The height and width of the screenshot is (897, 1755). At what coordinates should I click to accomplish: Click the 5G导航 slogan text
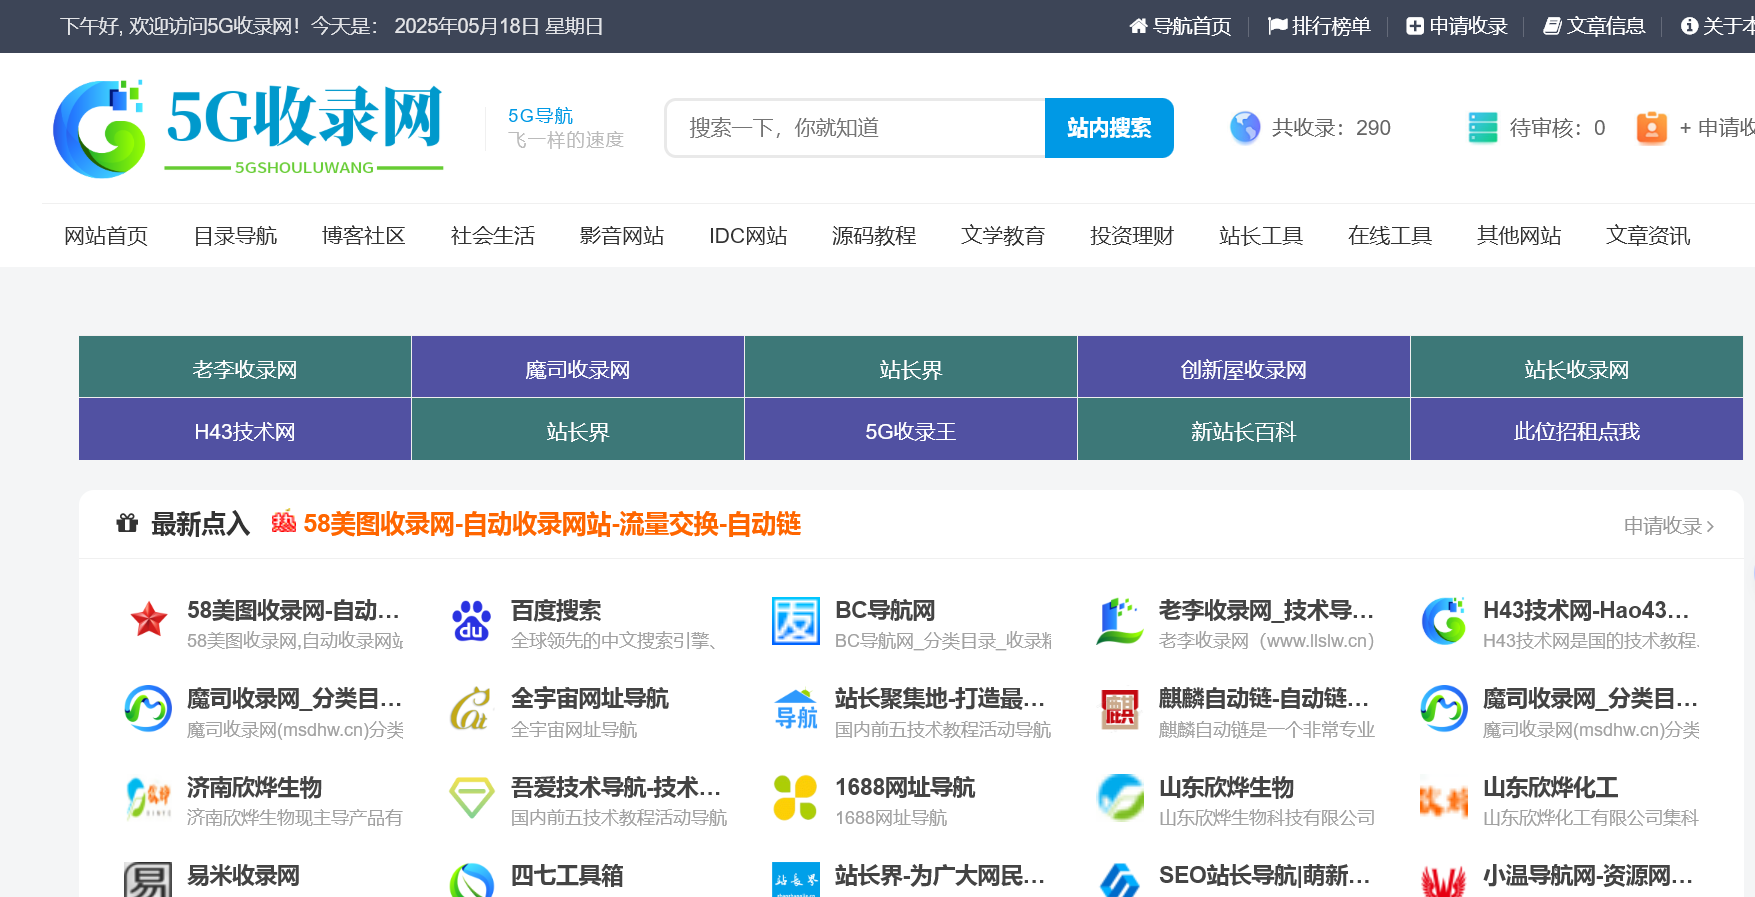[541, 116]
